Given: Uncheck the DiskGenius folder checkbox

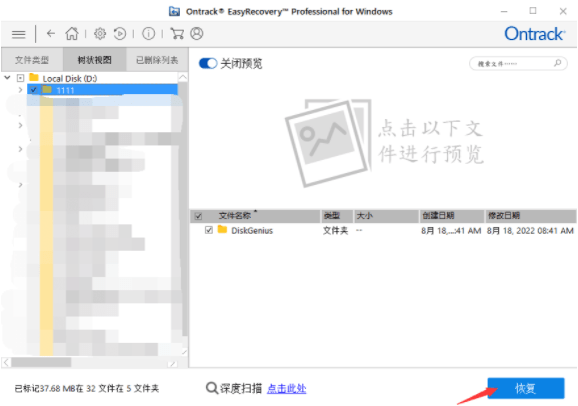Looking at the screenshot, I should coord(209,230).
